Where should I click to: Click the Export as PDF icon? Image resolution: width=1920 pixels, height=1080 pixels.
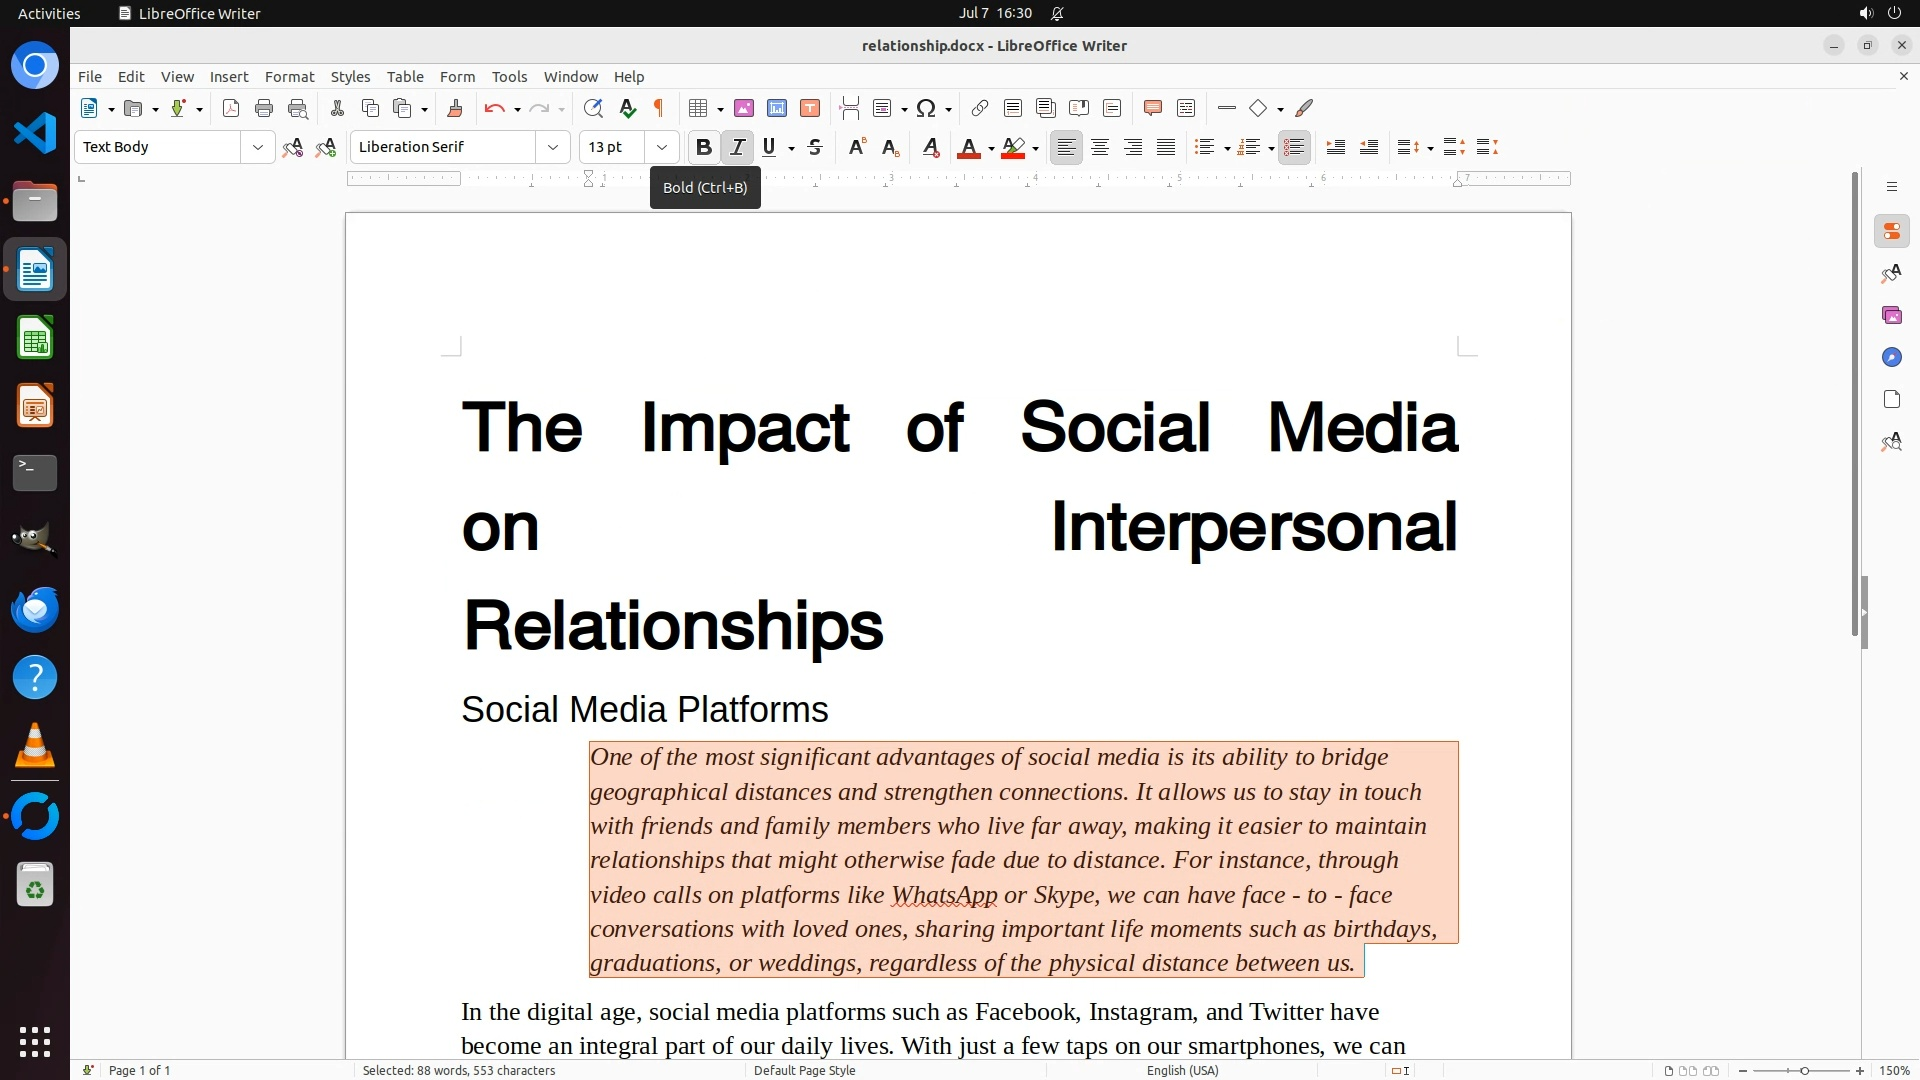pos(231,108)
